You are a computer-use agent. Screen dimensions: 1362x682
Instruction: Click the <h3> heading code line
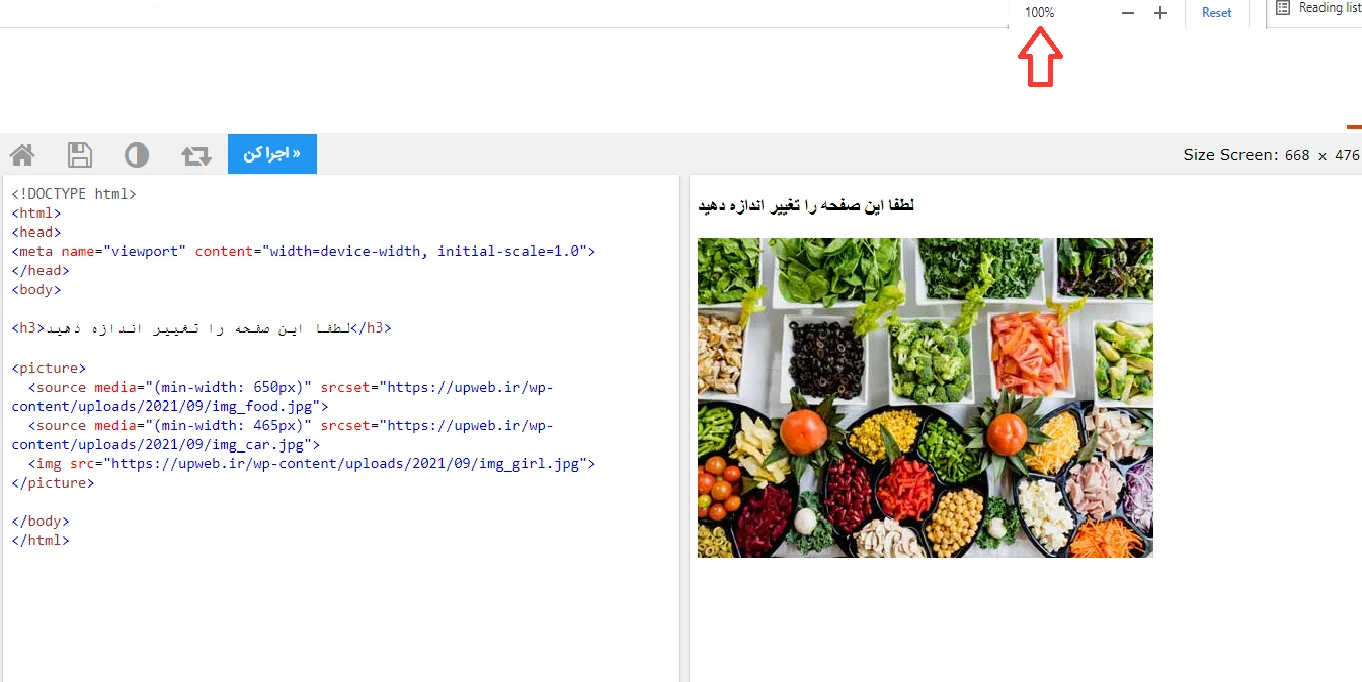pyautogui.click(x=201, y=328)
